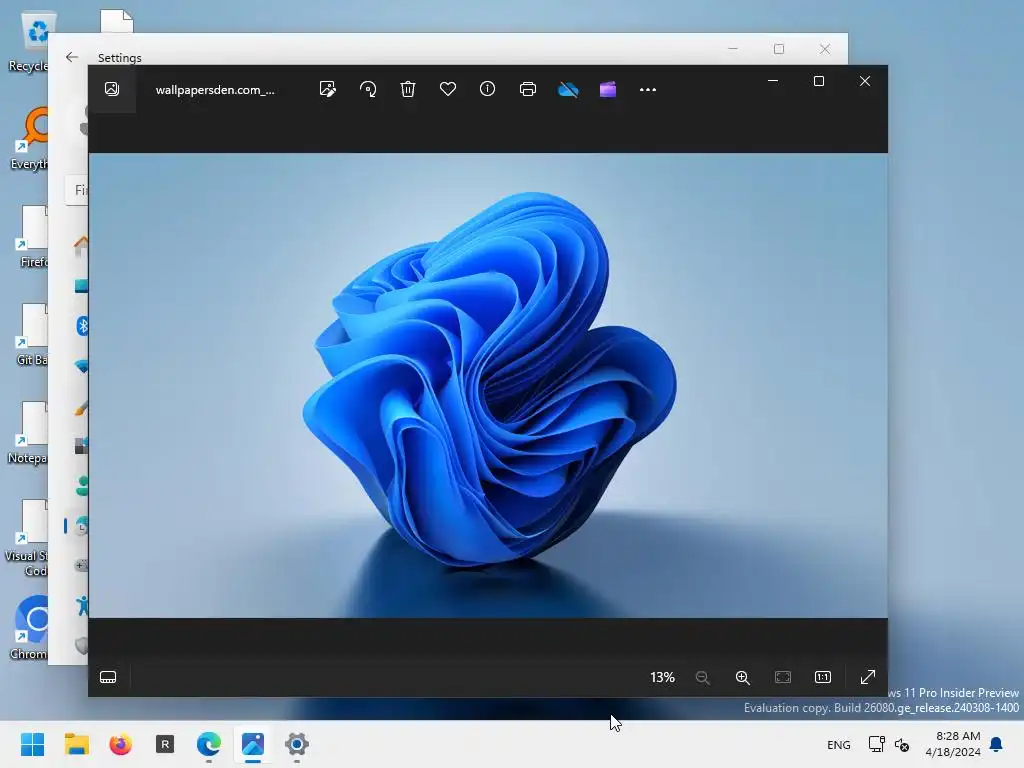Switch to Photos app on the taskbar
1024x768 pixels.
[x=253, y=744]
